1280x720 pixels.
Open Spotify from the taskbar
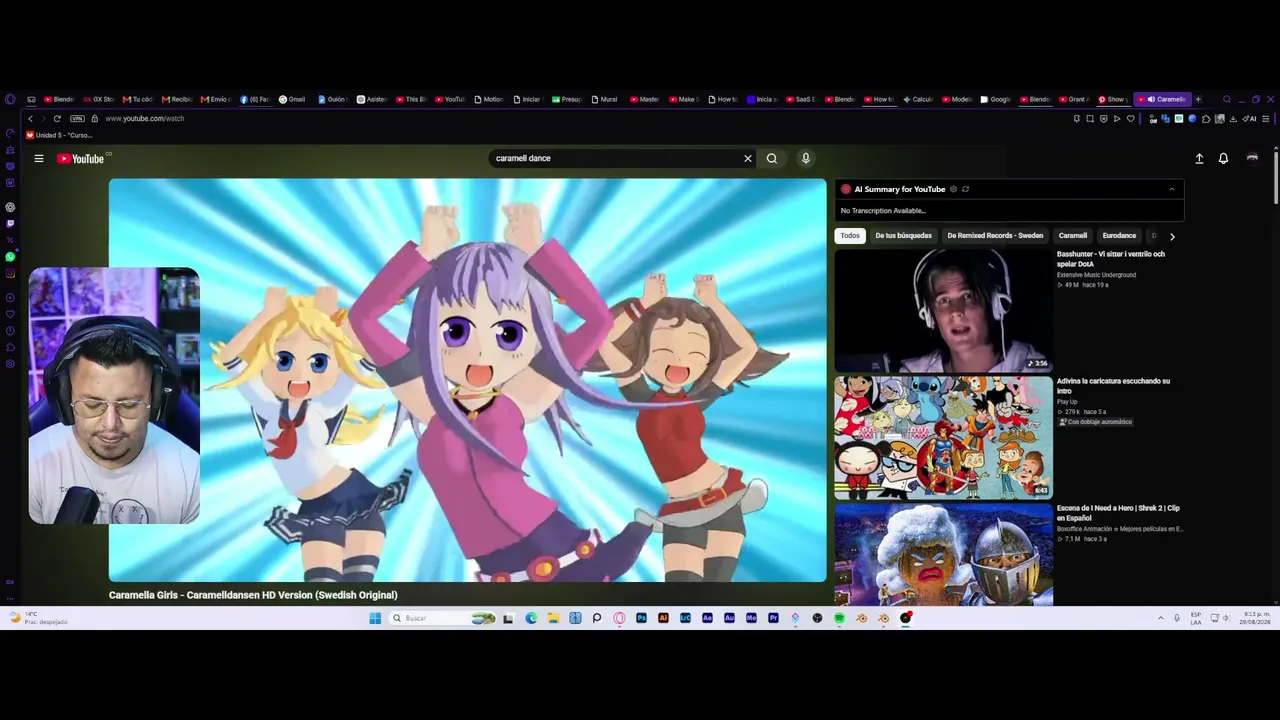point(839,618)
